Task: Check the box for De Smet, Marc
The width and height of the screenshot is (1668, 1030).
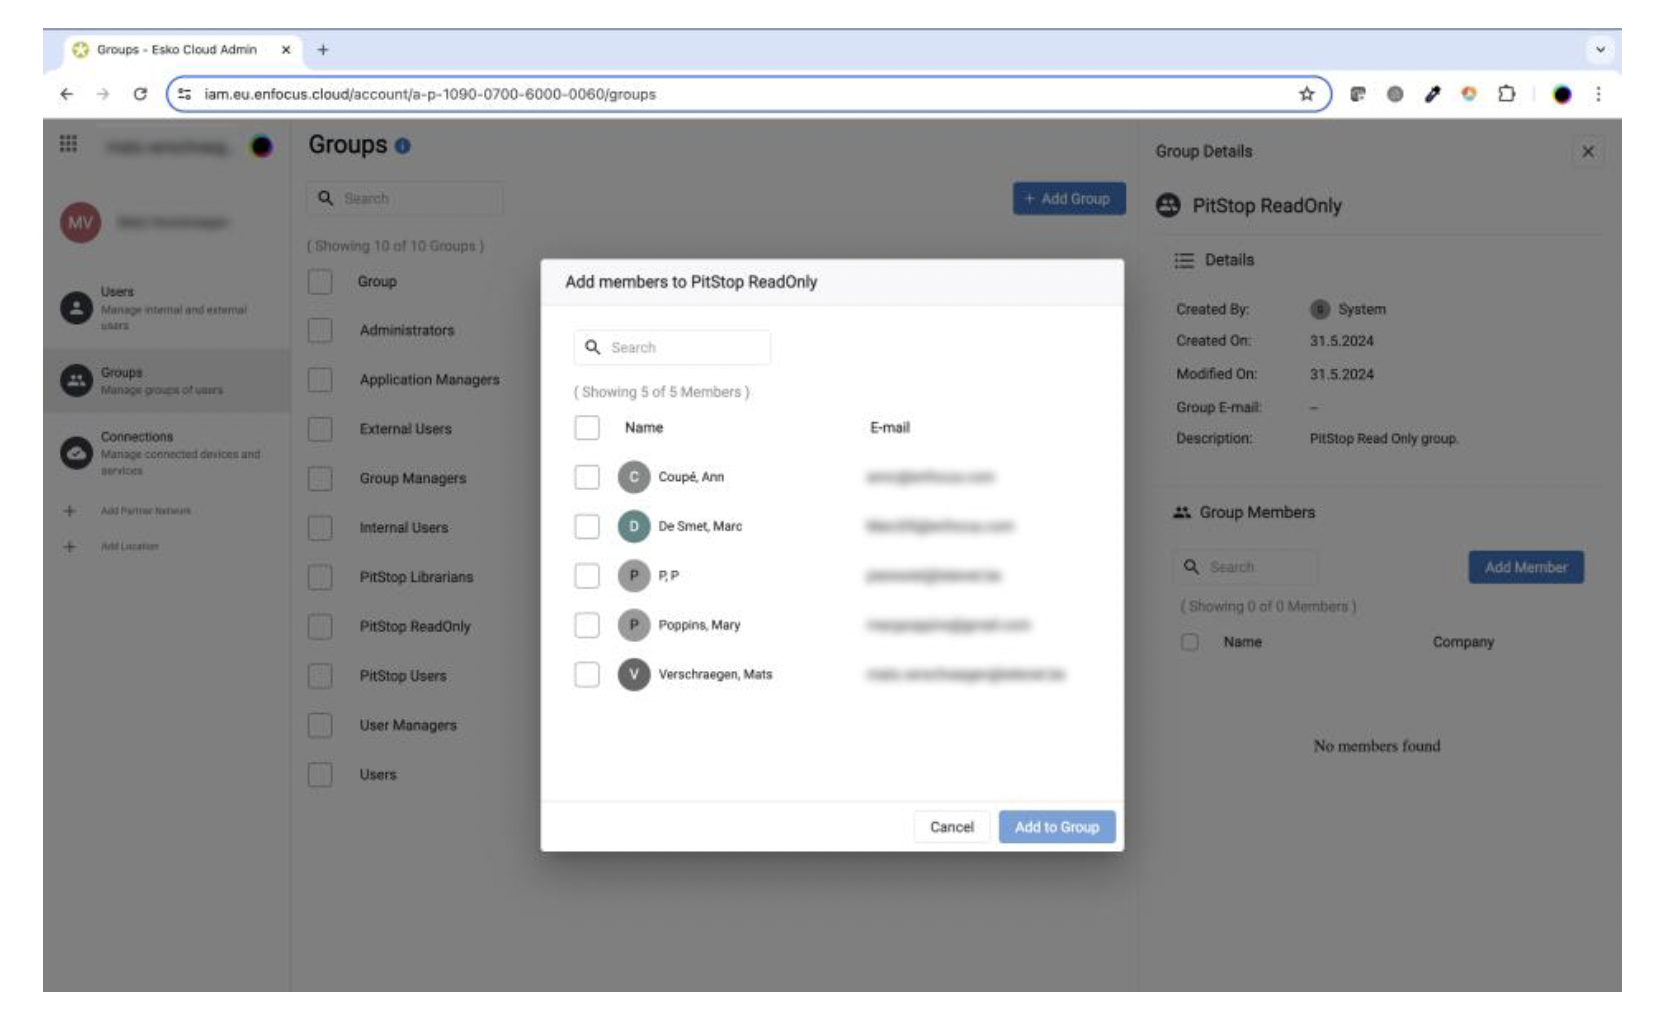Action: pyautogui.click(x=587, y=526)
